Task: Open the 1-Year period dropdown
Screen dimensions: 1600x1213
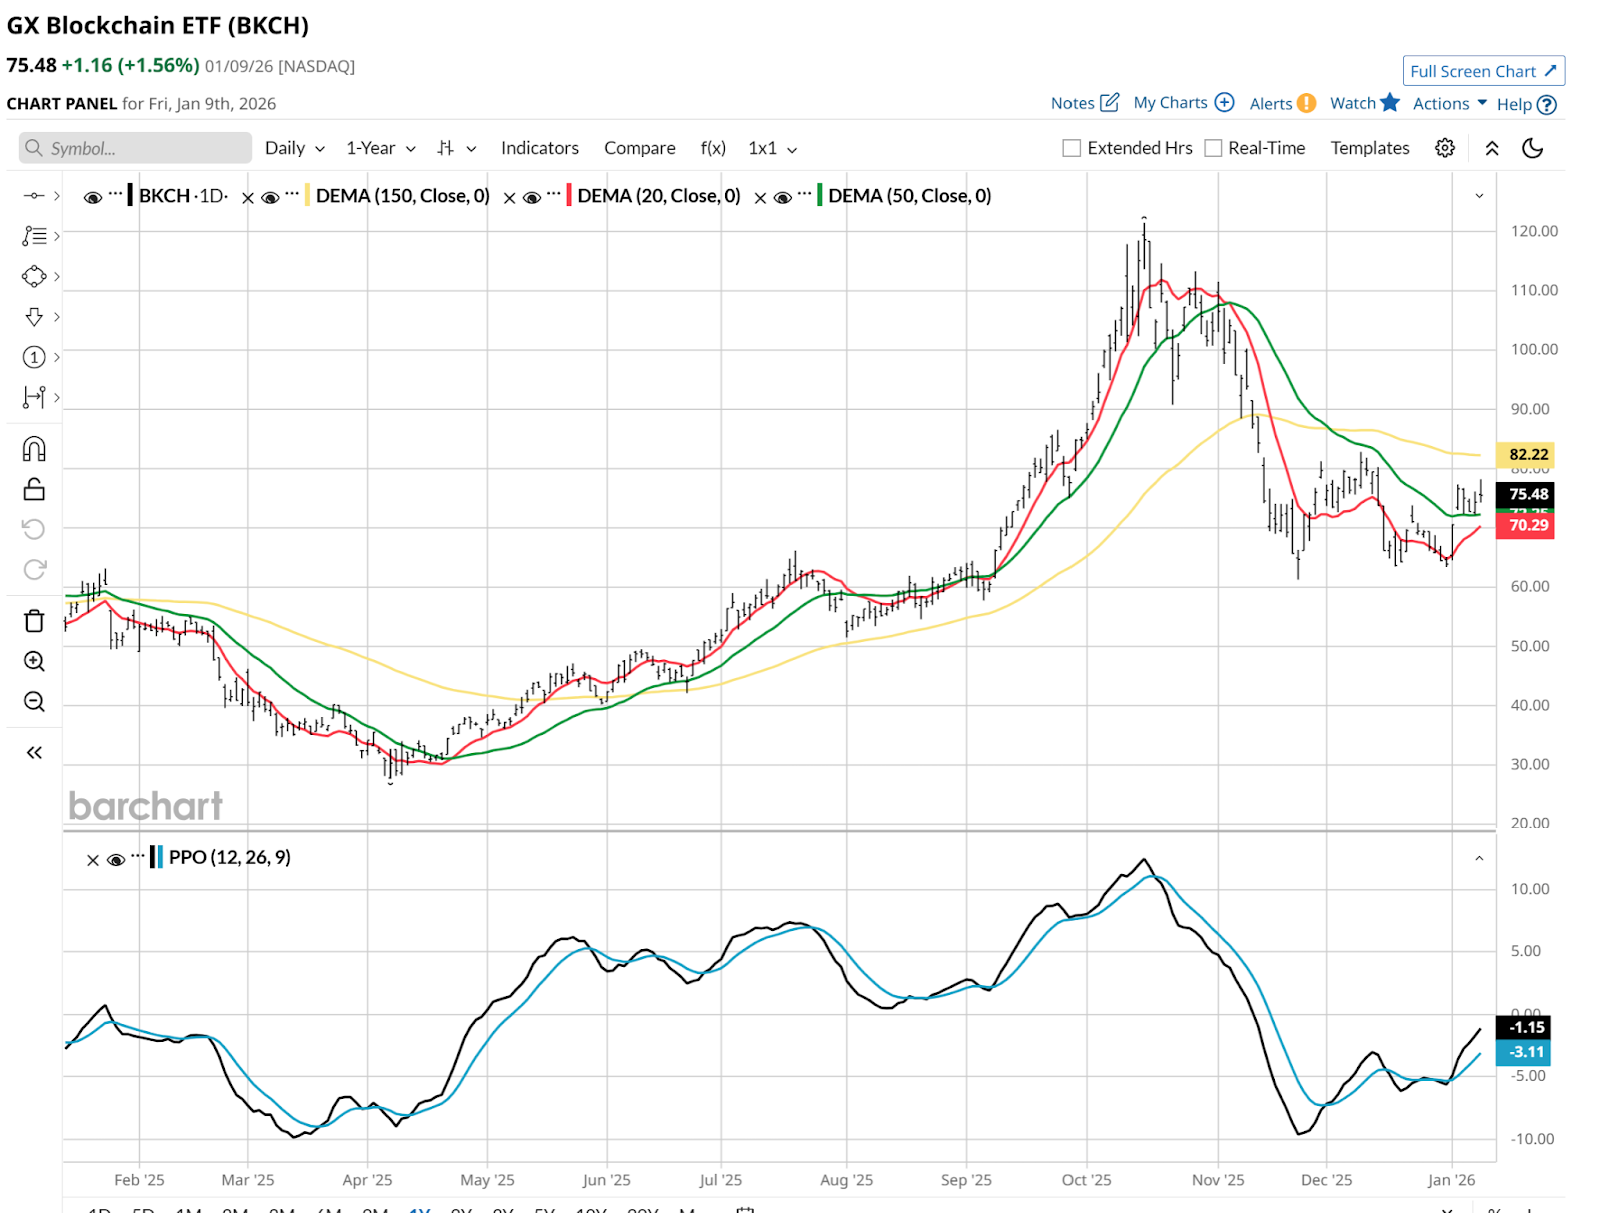Action: [380, 148]
